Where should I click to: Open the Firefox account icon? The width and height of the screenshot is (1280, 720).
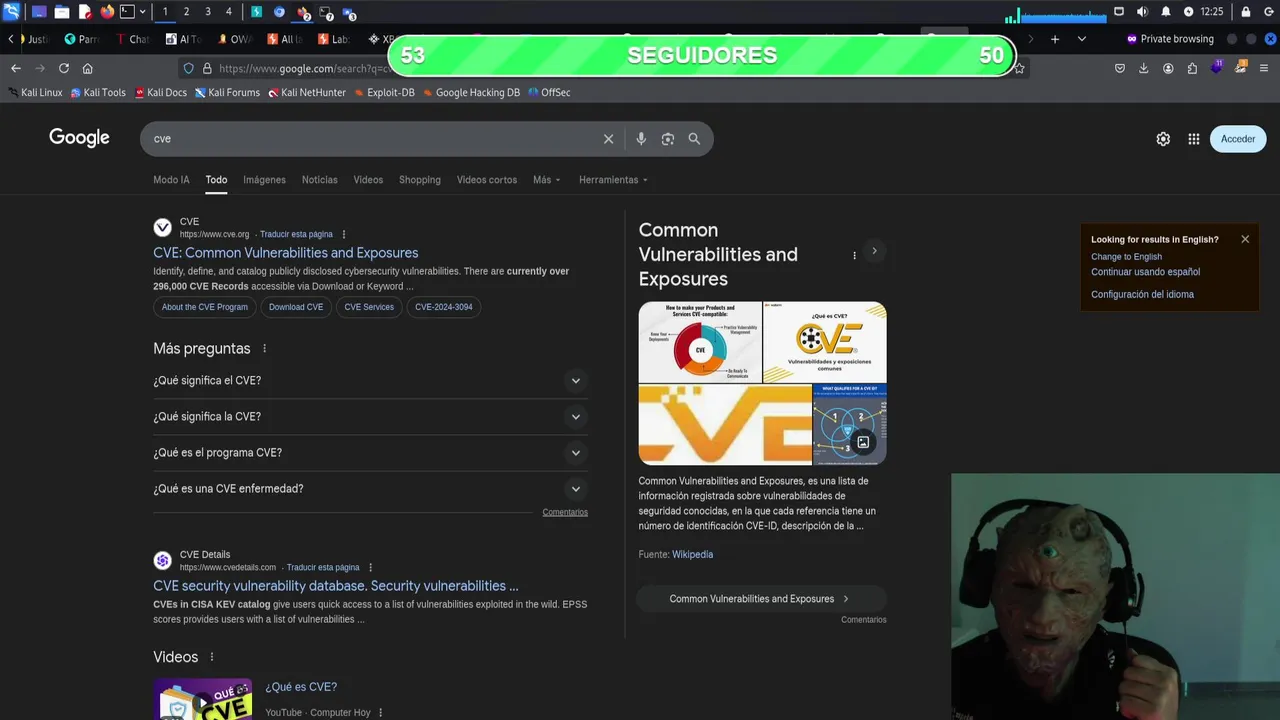1168,68
